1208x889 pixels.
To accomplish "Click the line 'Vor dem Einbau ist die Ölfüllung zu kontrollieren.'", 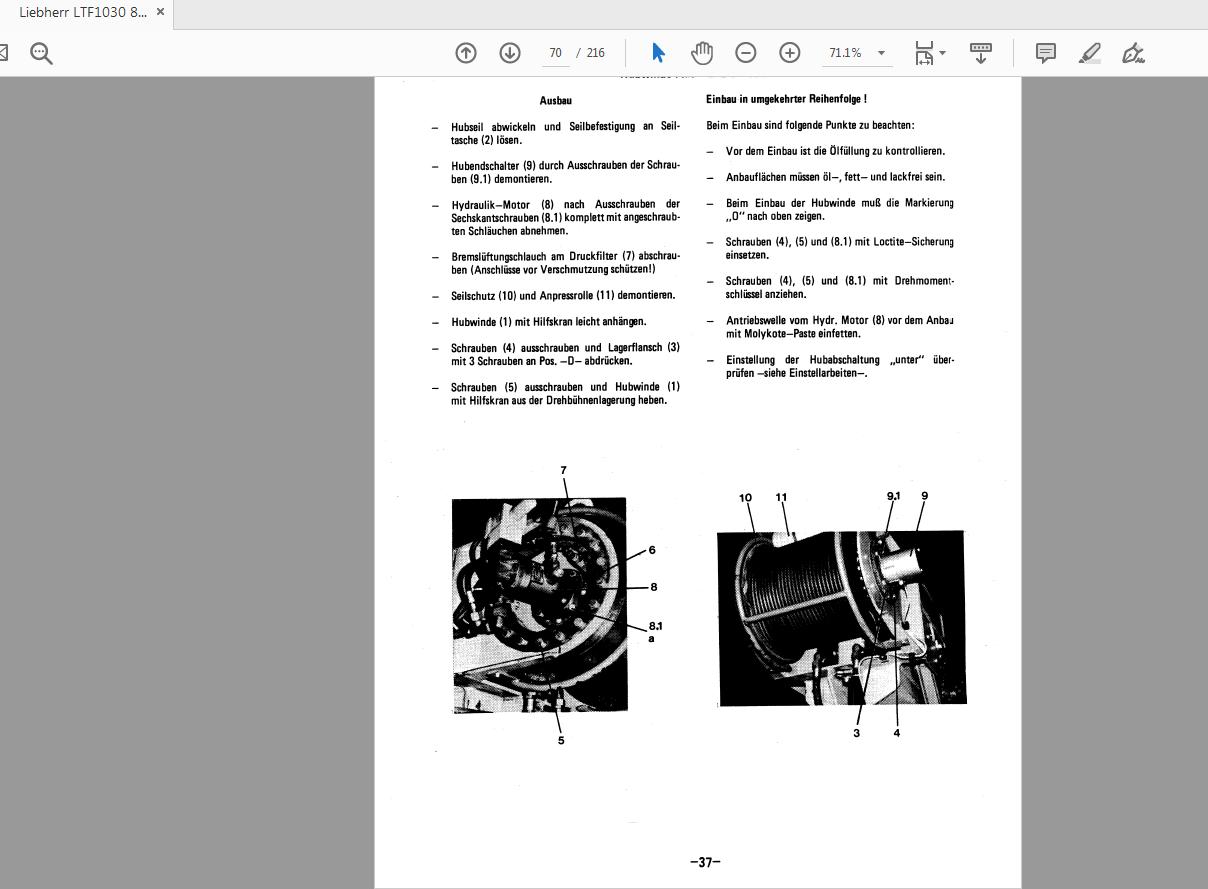I will click(836, 151).
